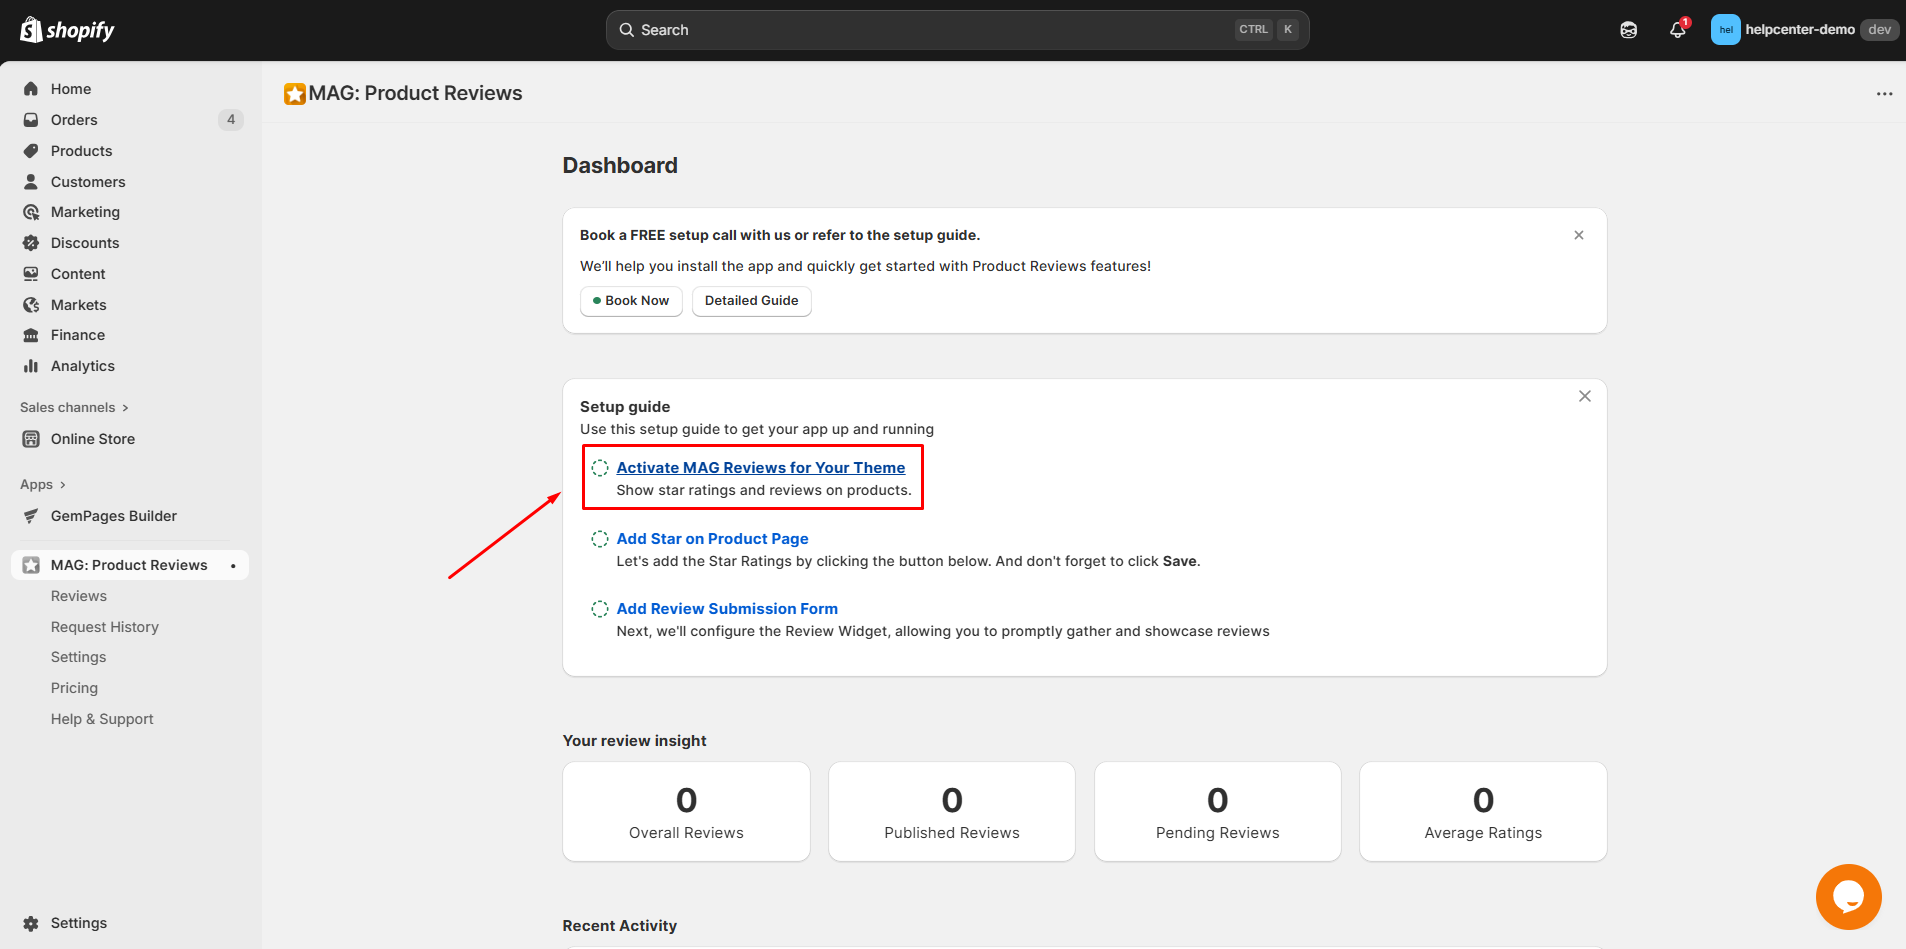Open the Reviews submenu item

point(79,596)
